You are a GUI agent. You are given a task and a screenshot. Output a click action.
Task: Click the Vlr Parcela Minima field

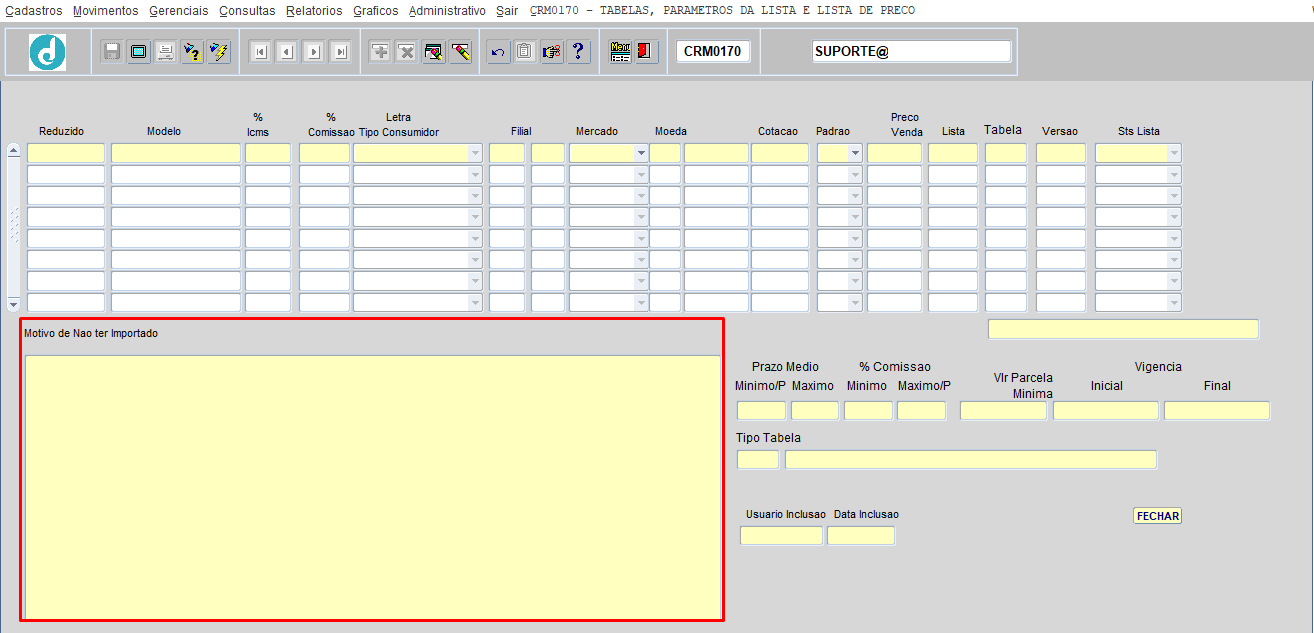(1003, 410)
